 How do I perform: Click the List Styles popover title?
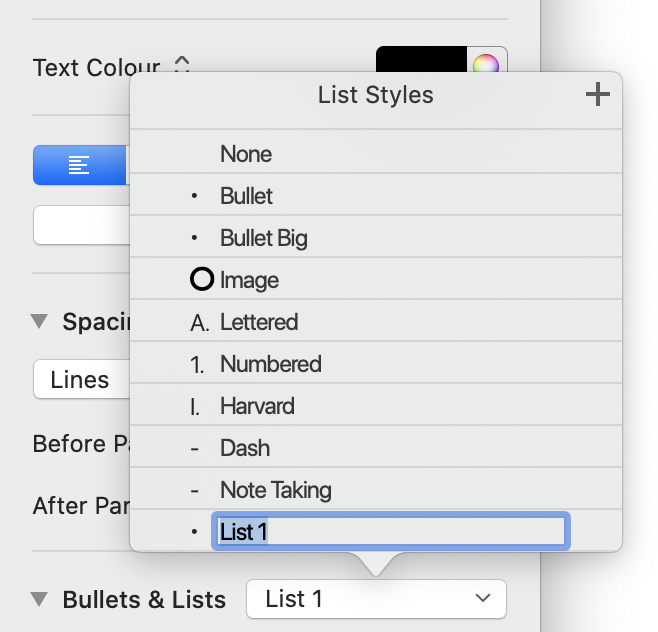376,96
